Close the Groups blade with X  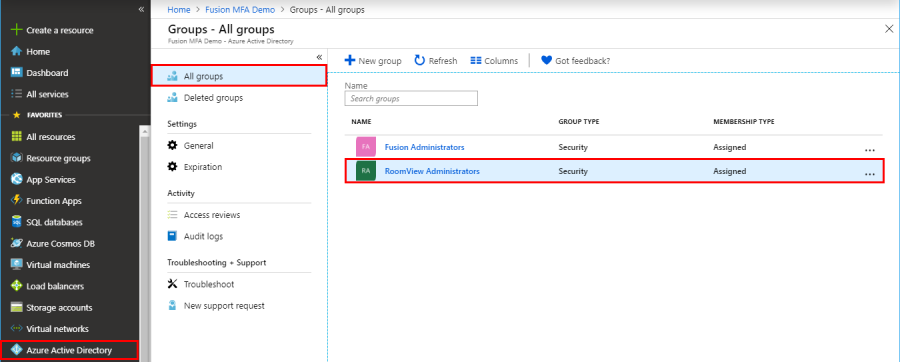tap(889, 29)
